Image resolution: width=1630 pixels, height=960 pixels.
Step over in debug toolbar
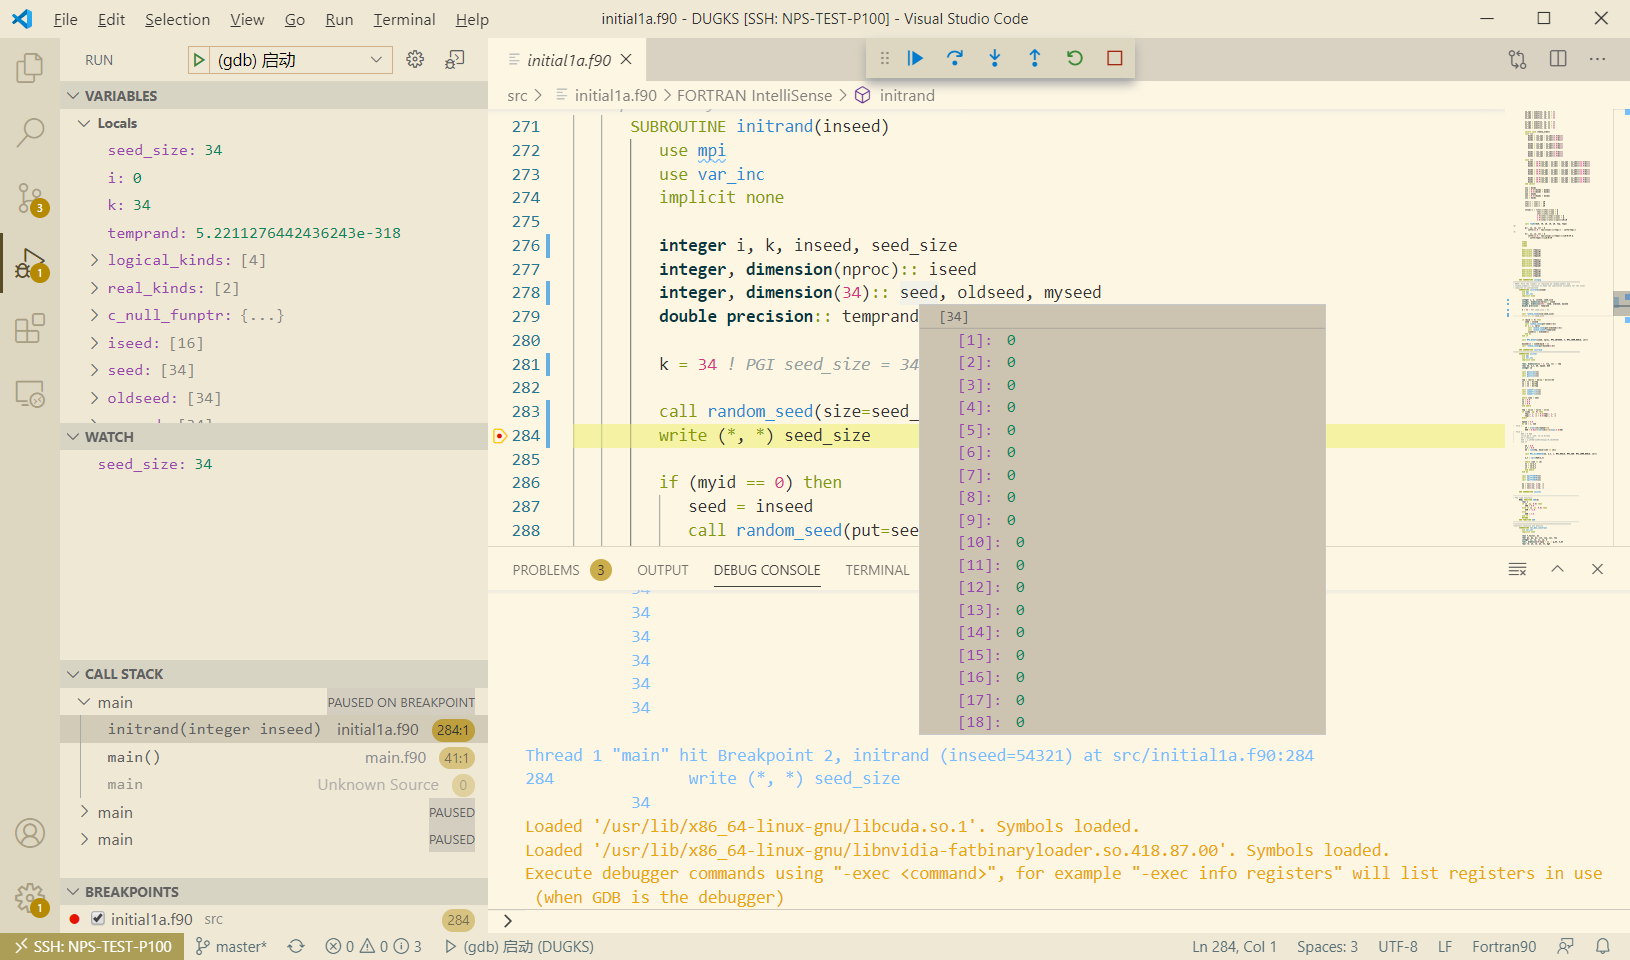[x=955, y=58]
